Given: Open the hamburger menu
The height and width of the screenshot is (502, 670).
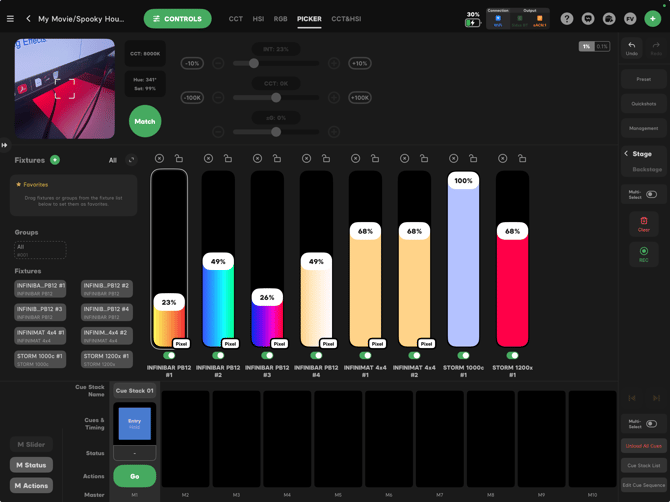Looking at the screenshot, I should pyautogui.click(x=10, y=19).
